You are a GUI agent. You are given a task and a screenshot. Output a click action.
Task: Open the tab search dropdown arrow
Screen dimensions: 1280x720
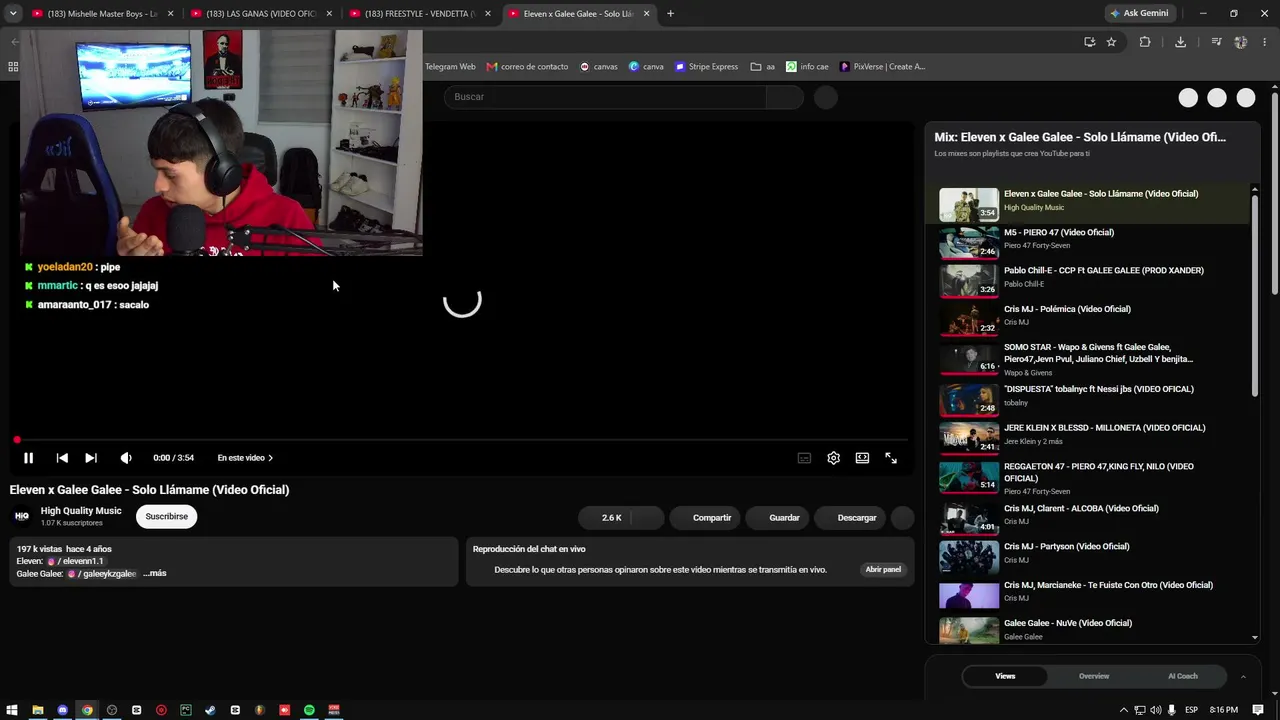(x=13, y=14)
